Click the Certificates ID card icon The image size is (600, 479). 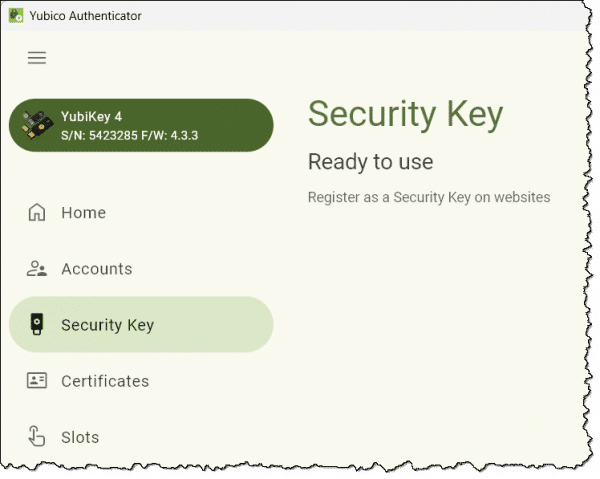37,381
